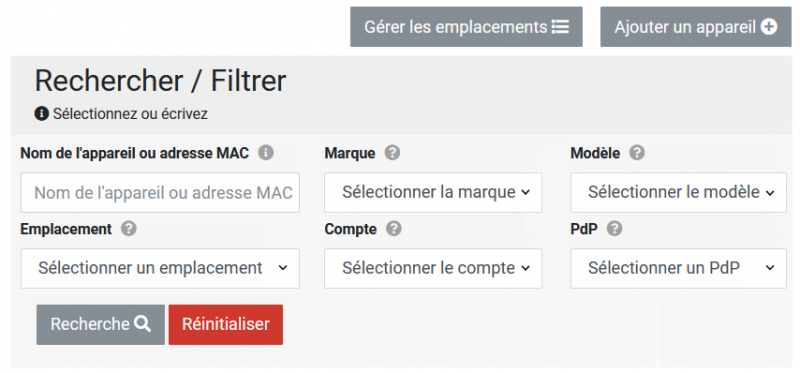
Task: Click the Recherche button text
Action: coord(90,324)
